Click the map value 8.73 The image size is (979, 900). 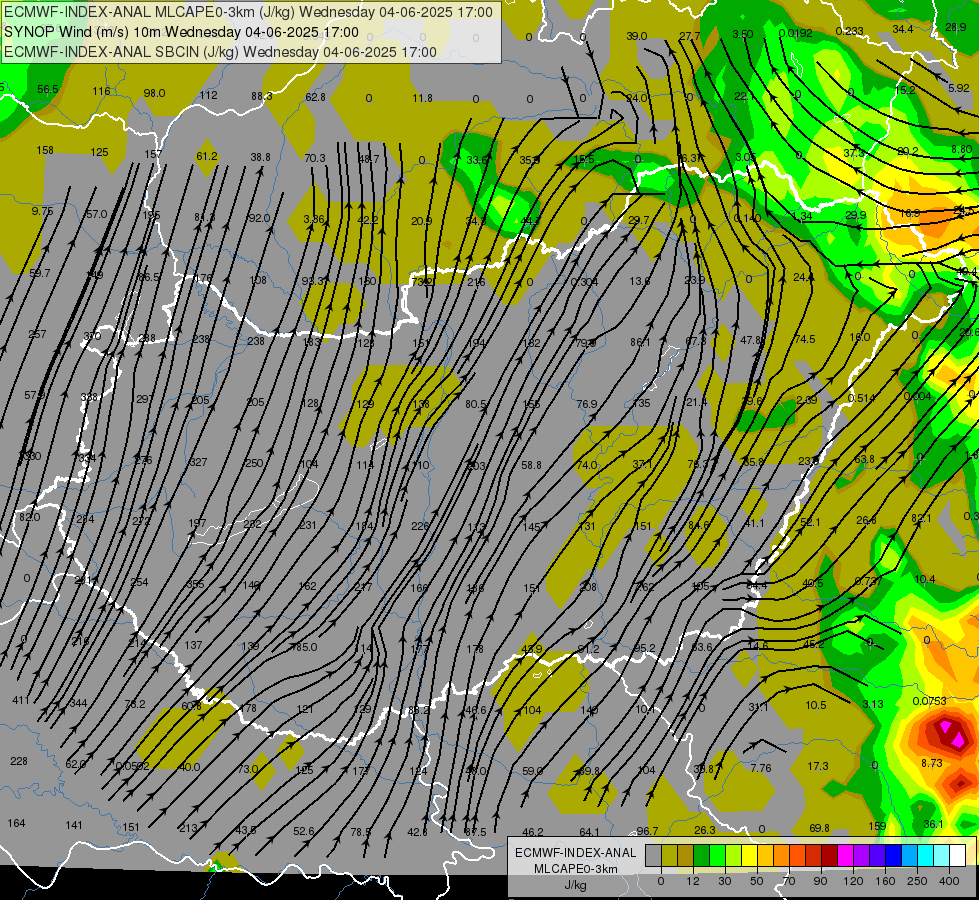(x=932, y=763)
